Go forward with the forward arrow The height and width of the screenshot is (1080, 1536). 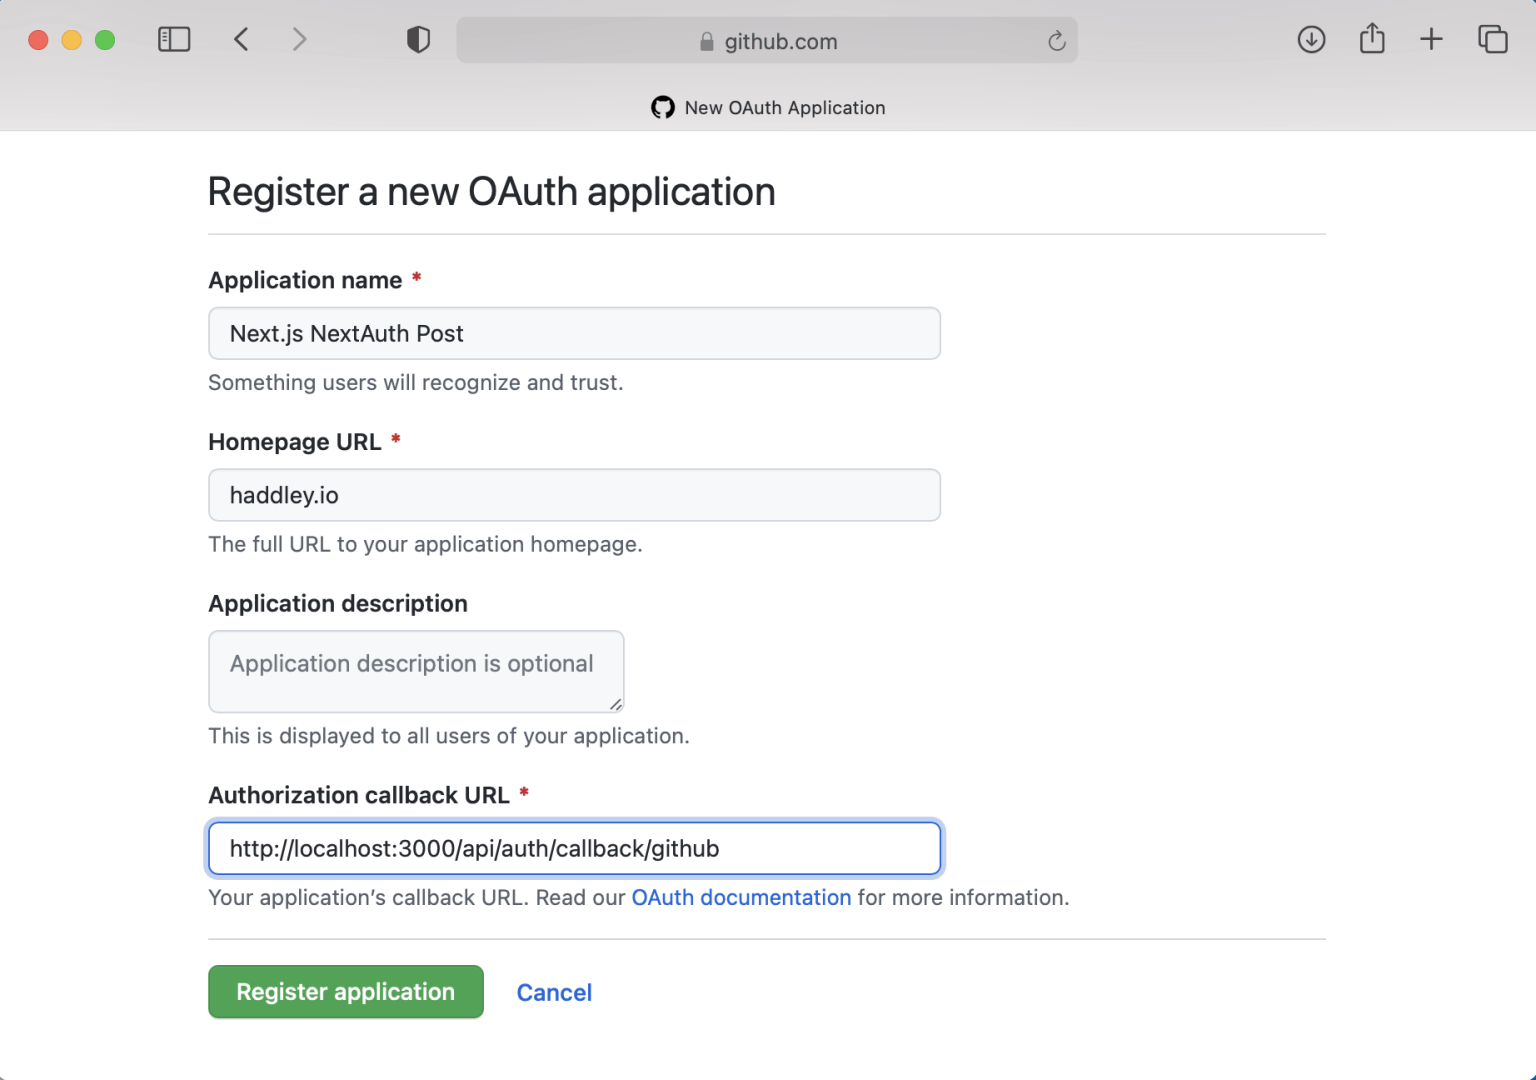tap(299, 40)
